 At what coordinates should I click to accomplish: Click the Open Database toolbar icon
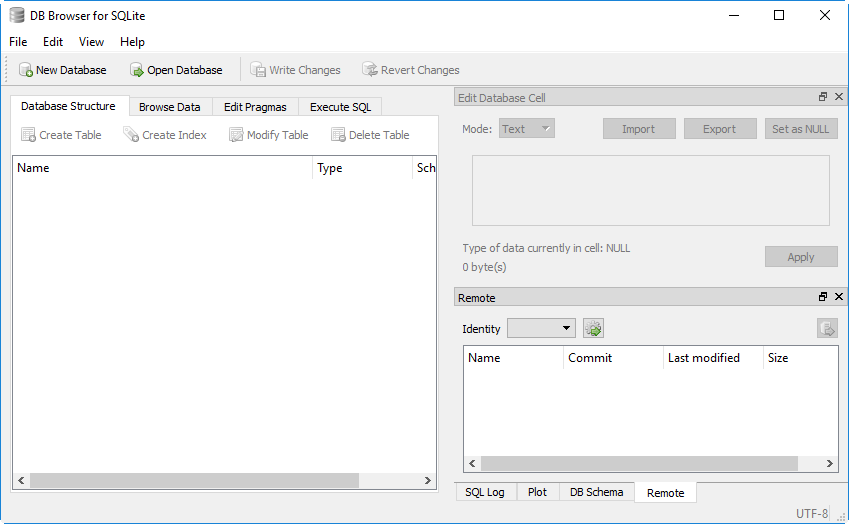(x=137, y=70)
